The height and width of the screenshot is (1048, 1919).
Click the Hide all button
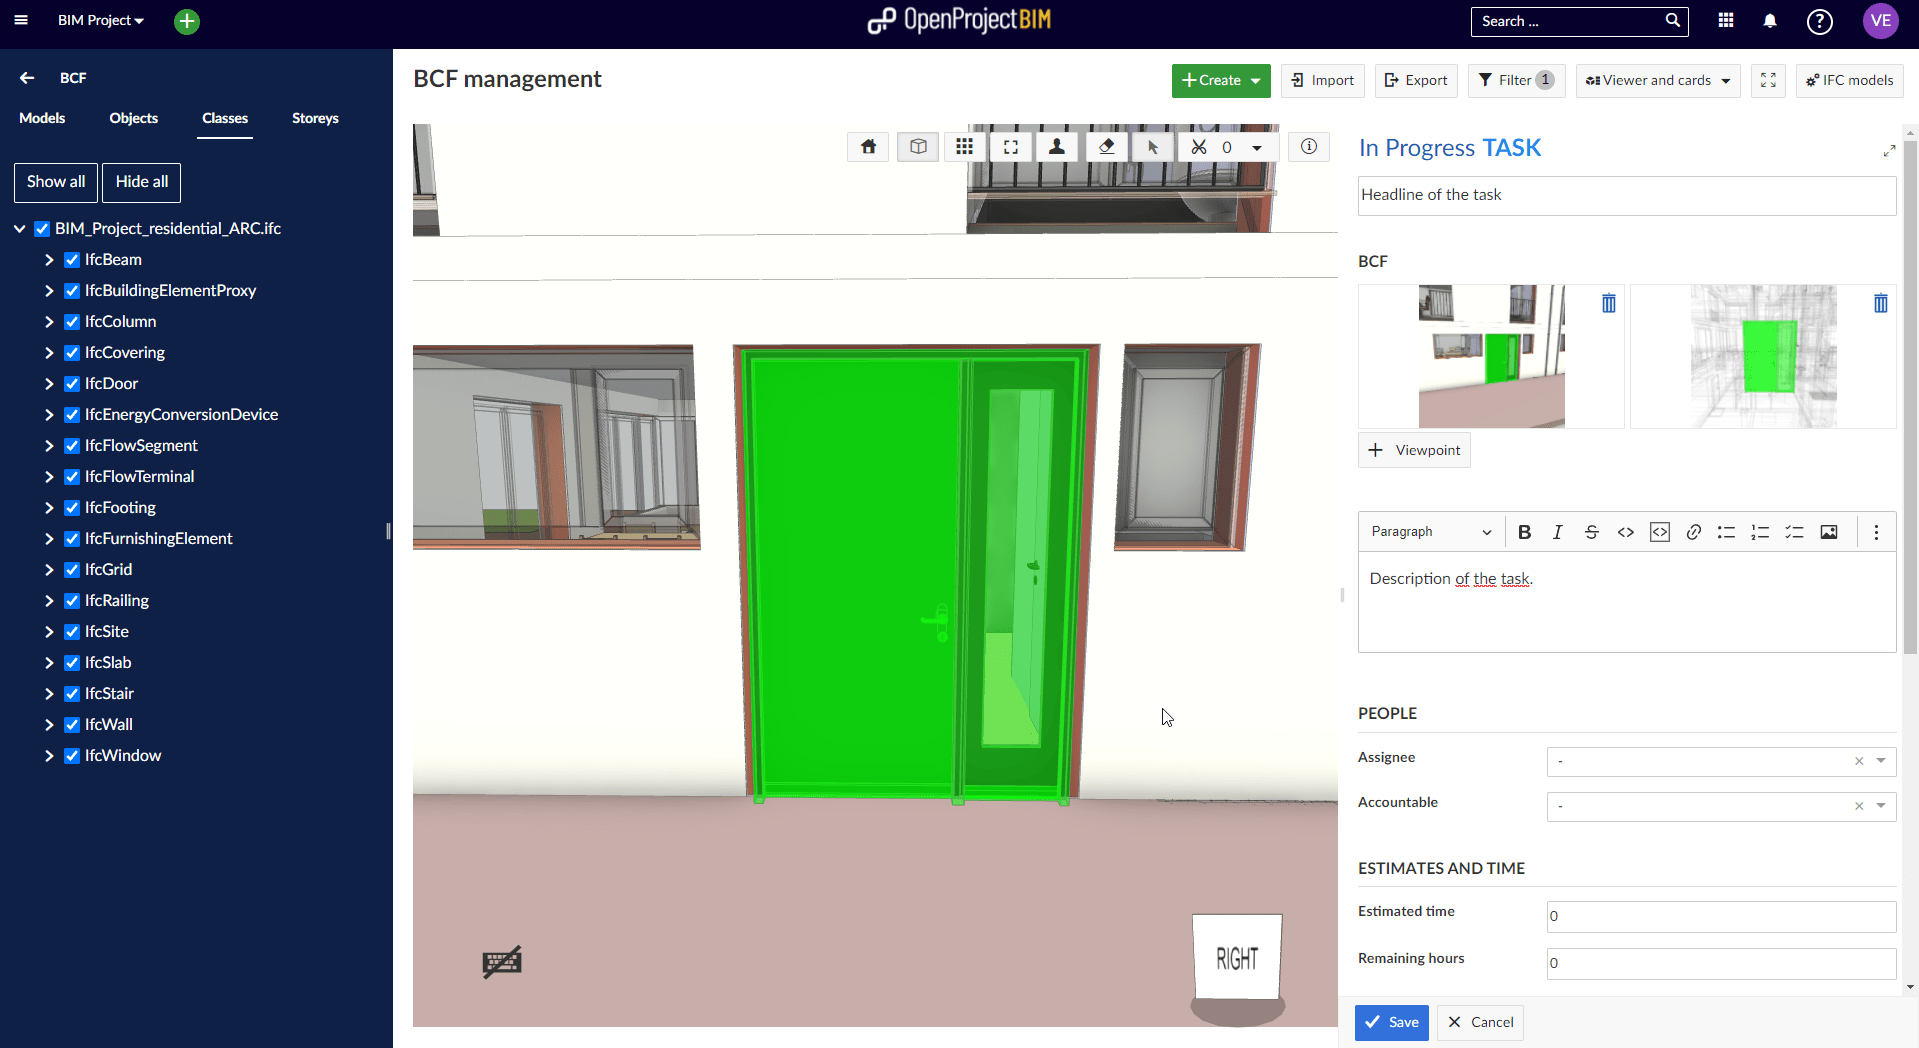[x=140, y=182]
